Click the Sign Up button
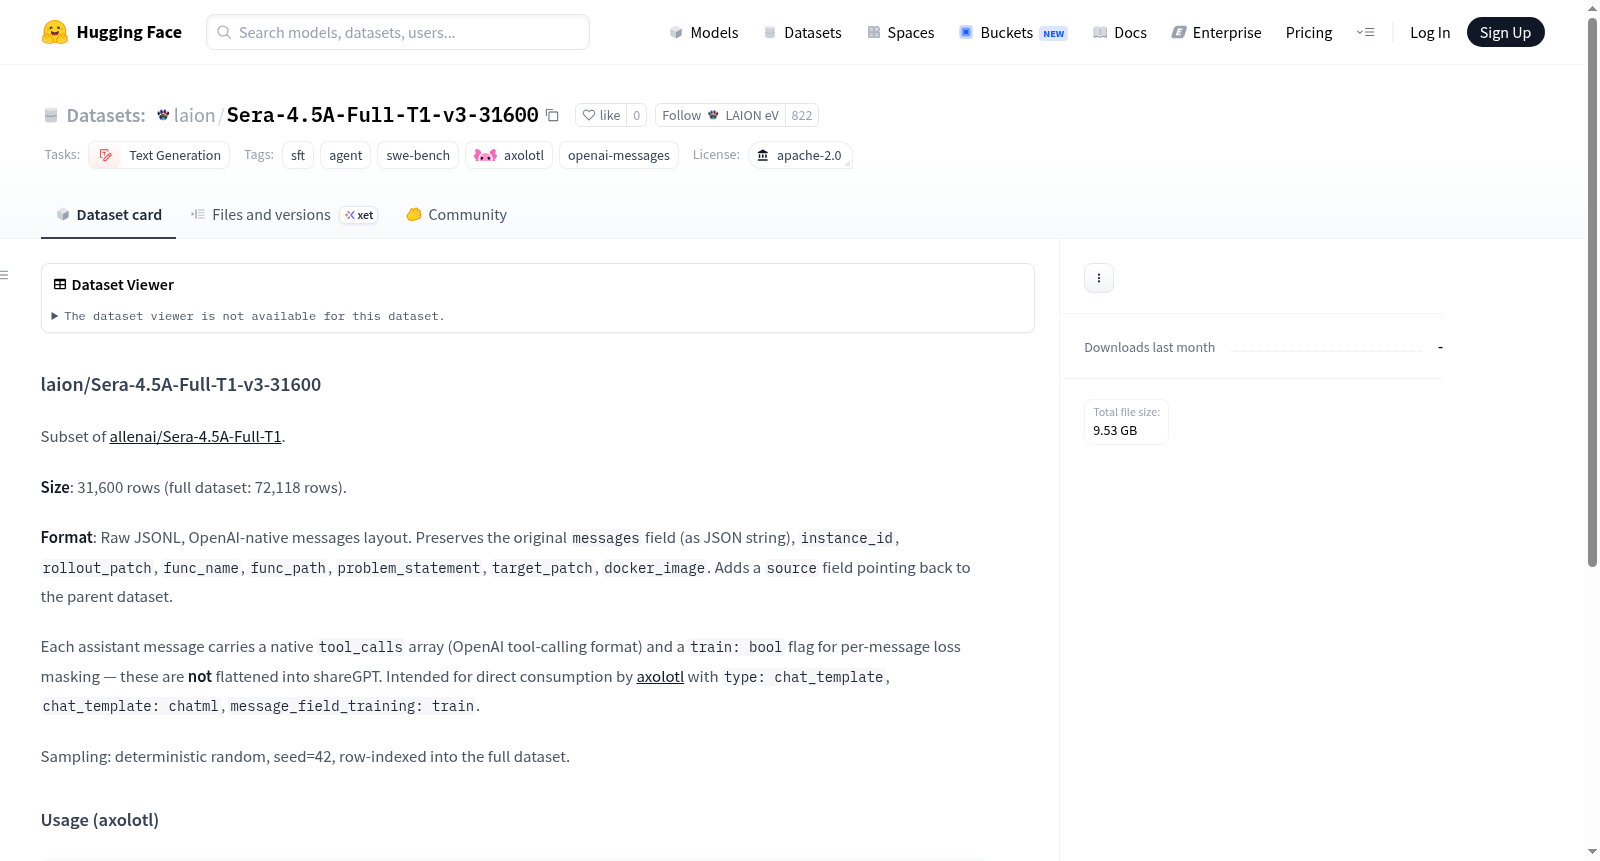This screenshot has height=861, width=1600. [1506, 32]
